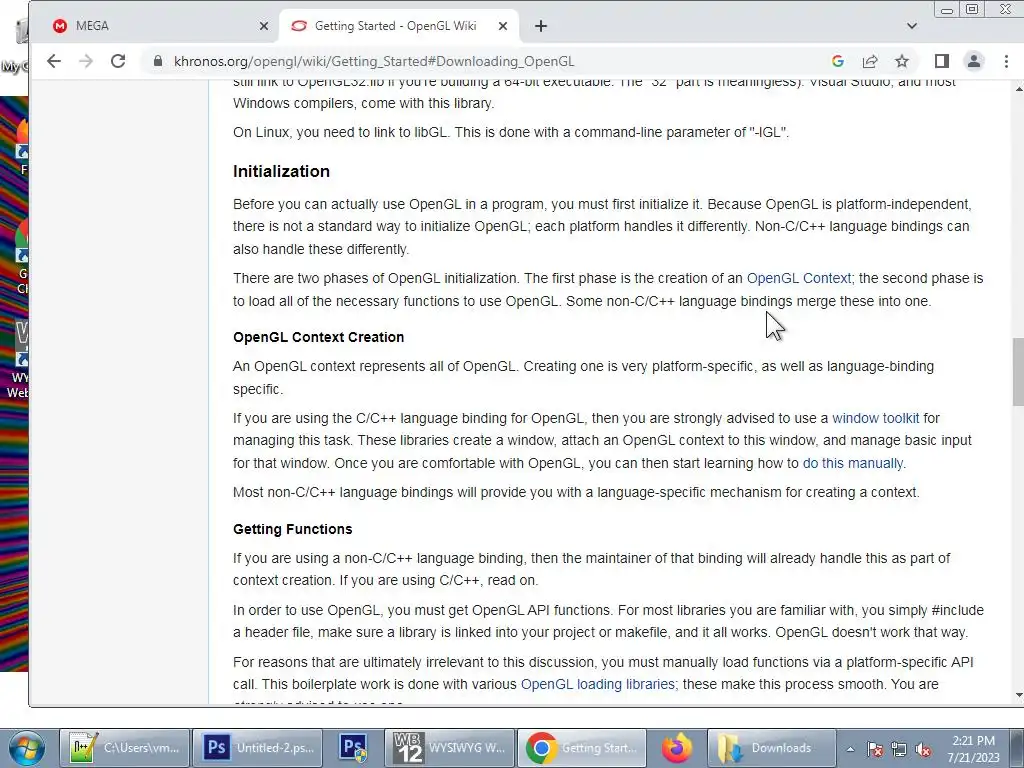Click the Initialization heading

coord(281,171)
